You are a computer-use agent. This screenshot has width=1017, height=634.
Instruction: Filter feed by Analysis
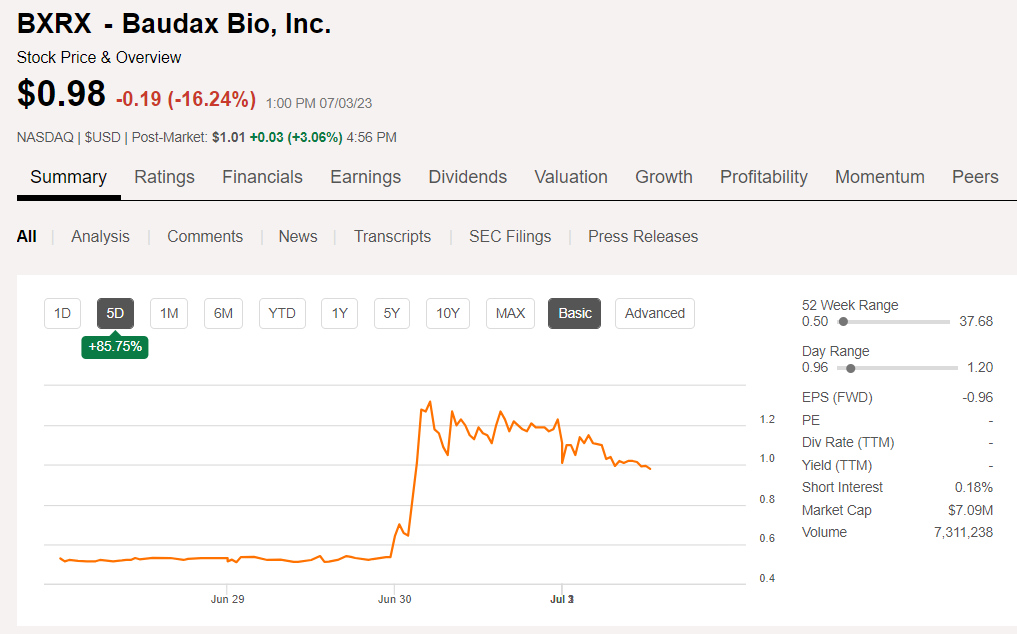point(100,236)
